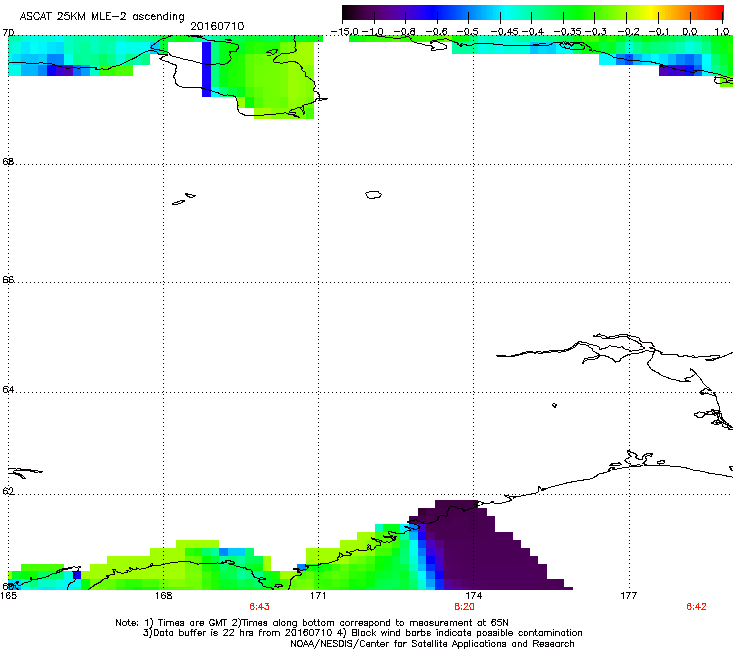This screenshot has height=650, width=740.
Task: Click the red time stamp "8:43"
Action: click(x=260, y=607)
